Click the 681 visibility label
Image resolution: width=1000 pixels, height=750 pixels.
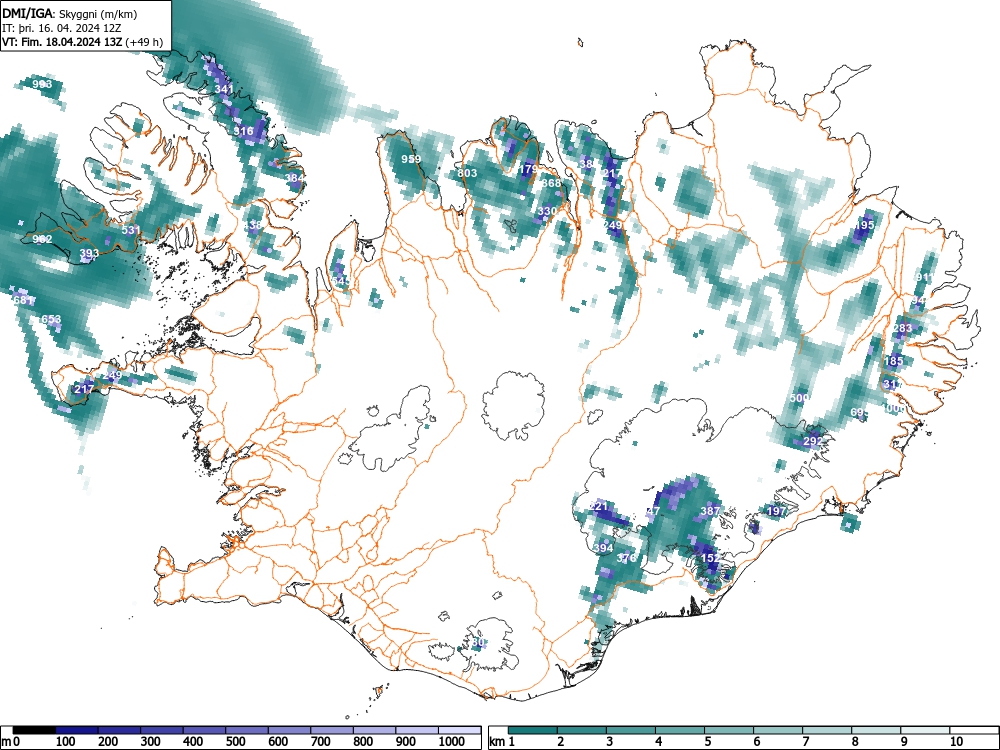click(23, 300)
